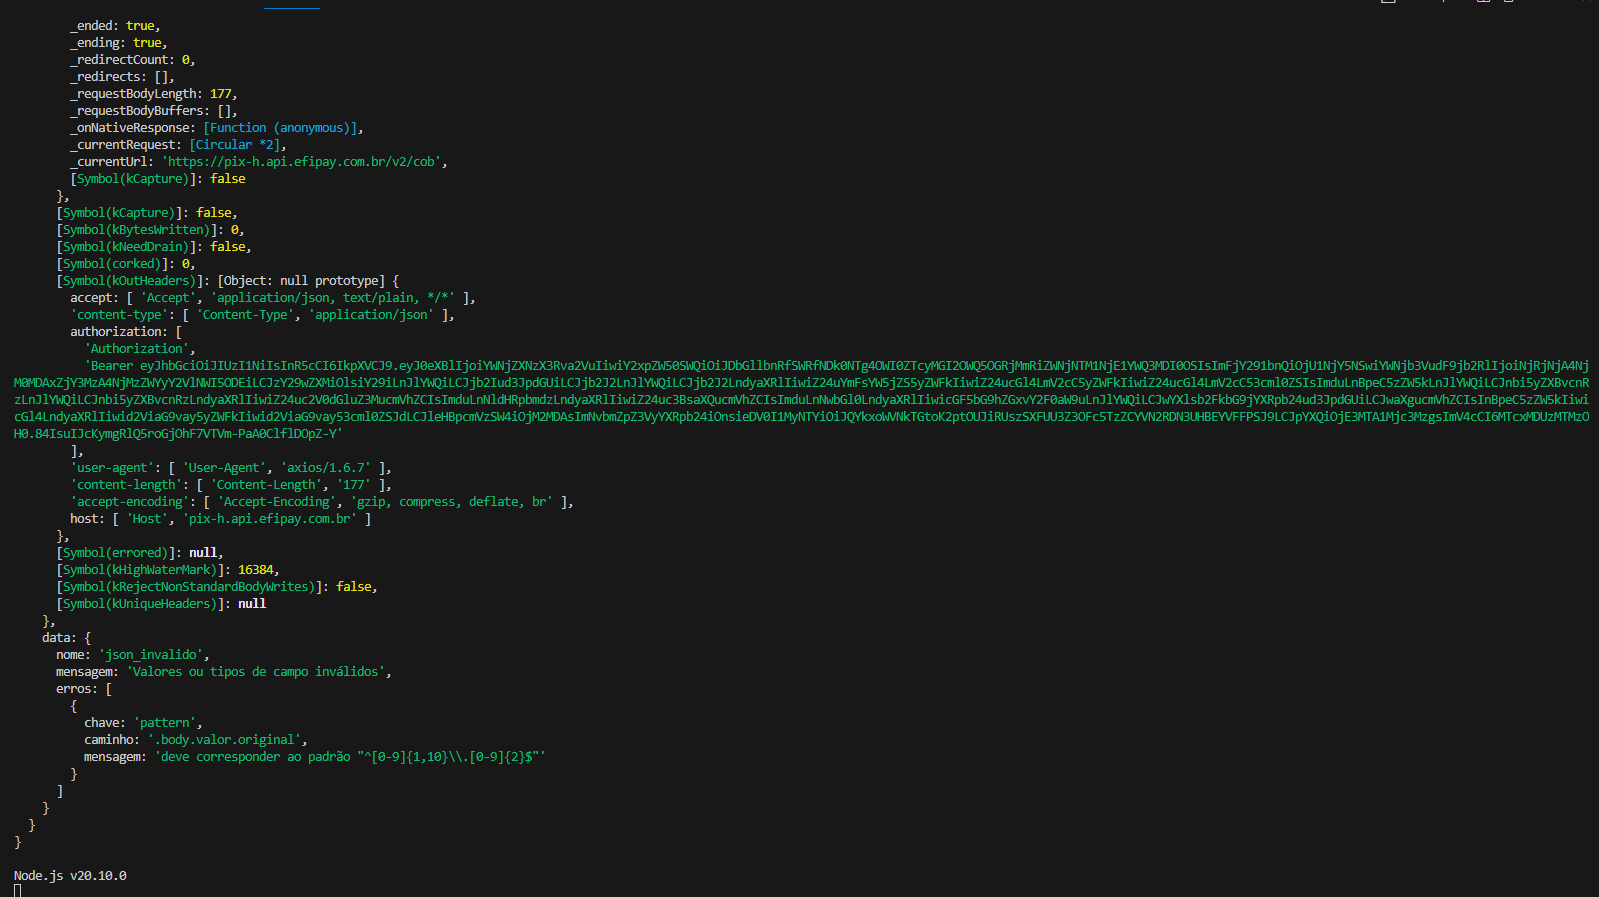Image resolution: width=1599 pixels, height=897 pixels.
Task: Click the 'Content-Length' header string
Action: click(266, 485)
